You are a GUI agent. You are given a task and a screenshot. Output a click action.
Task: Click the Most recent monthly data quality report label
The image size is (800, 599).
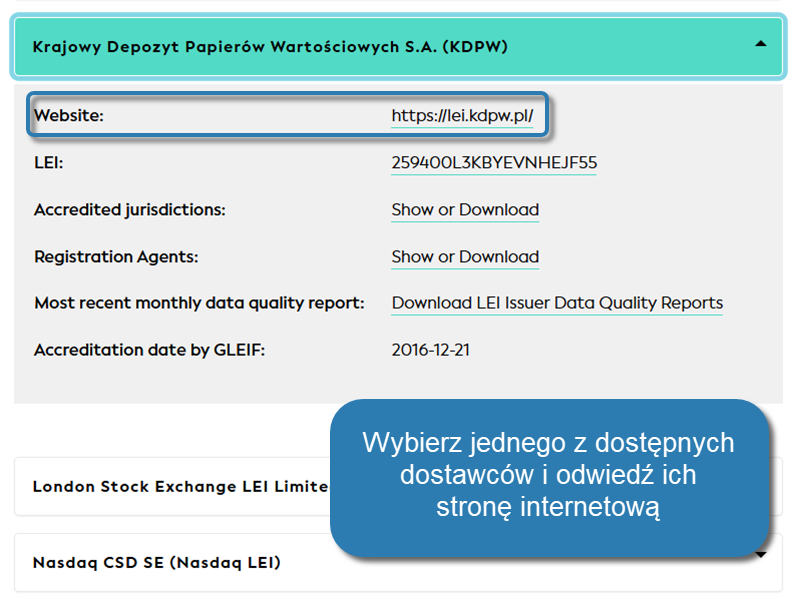199,303
